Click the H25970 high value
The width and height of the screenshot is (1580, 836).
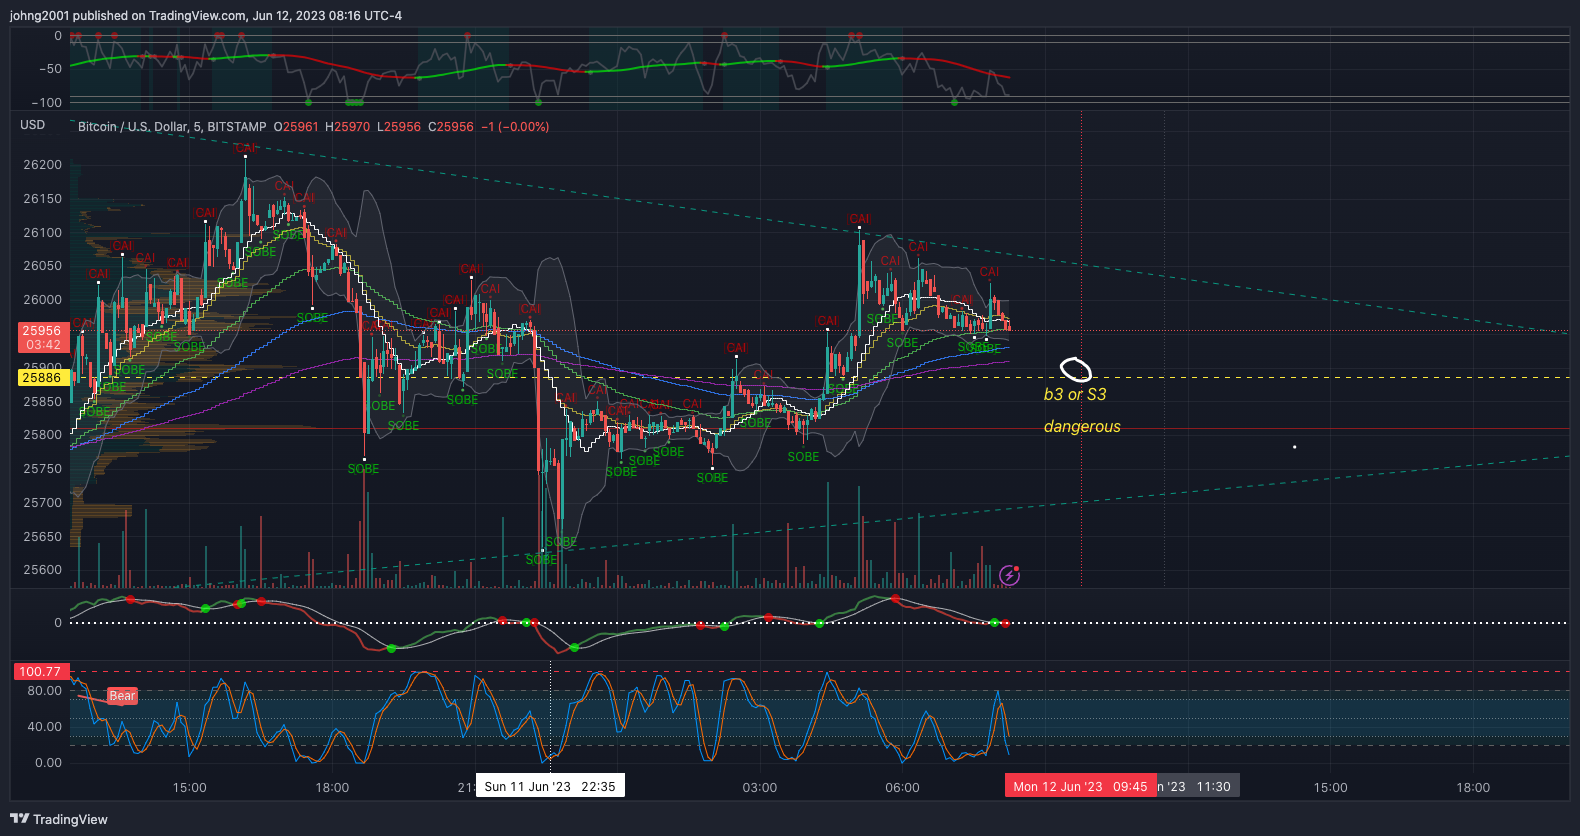(x=347, y=127)
